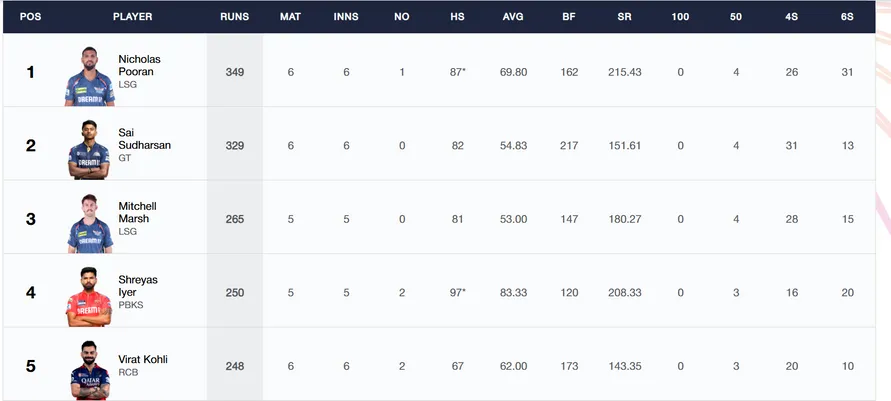Select Iyer's 208.33 strike rate cell
Viewport: 891px width, 401px height.
coord(624,293)
